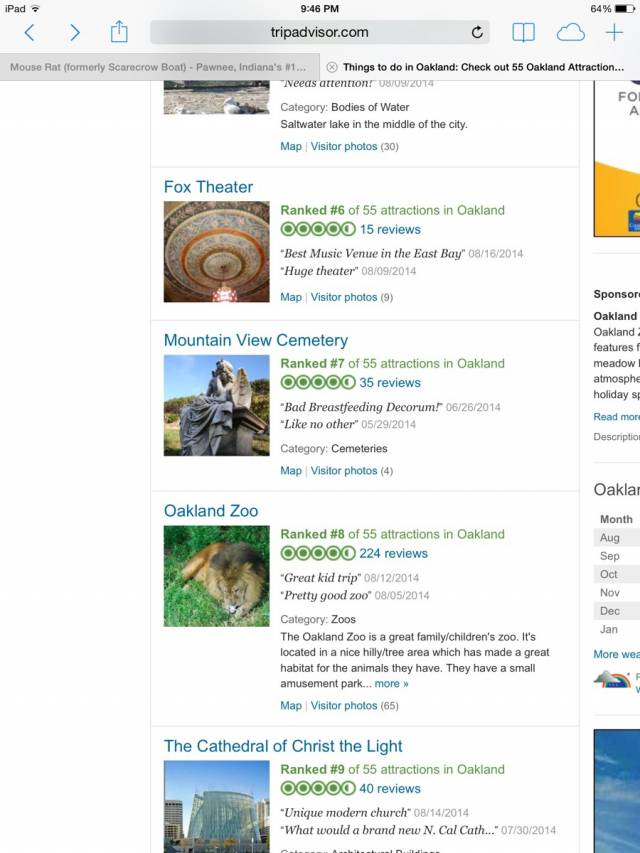Open the "Great kid trip" review
Viewport: 640px width, 853px height.
coord(321,578)
